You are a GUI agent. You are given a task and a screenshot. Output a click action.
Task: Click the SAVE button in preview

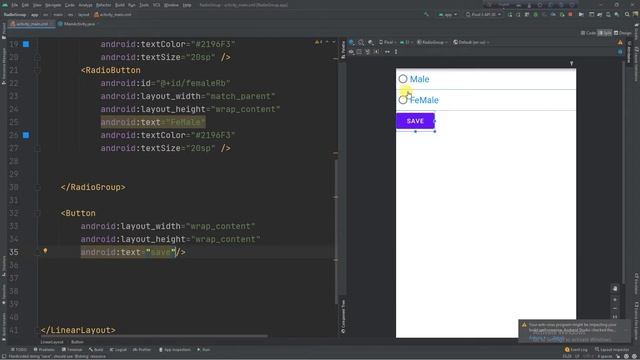(415, 121)
